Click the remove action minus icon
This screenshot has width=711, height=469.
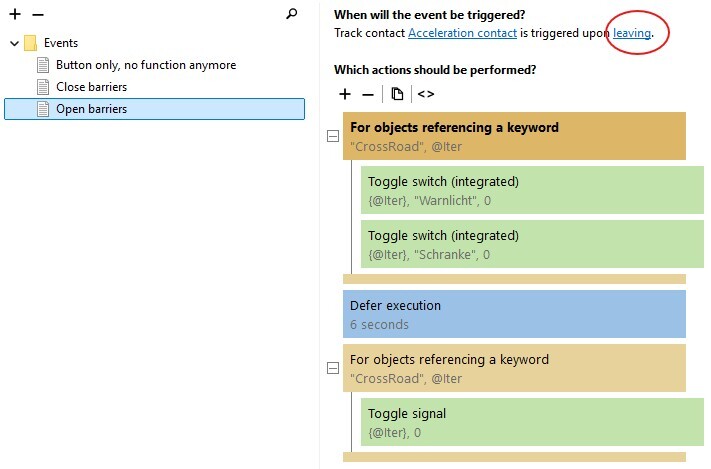click(x=368, y=94)
